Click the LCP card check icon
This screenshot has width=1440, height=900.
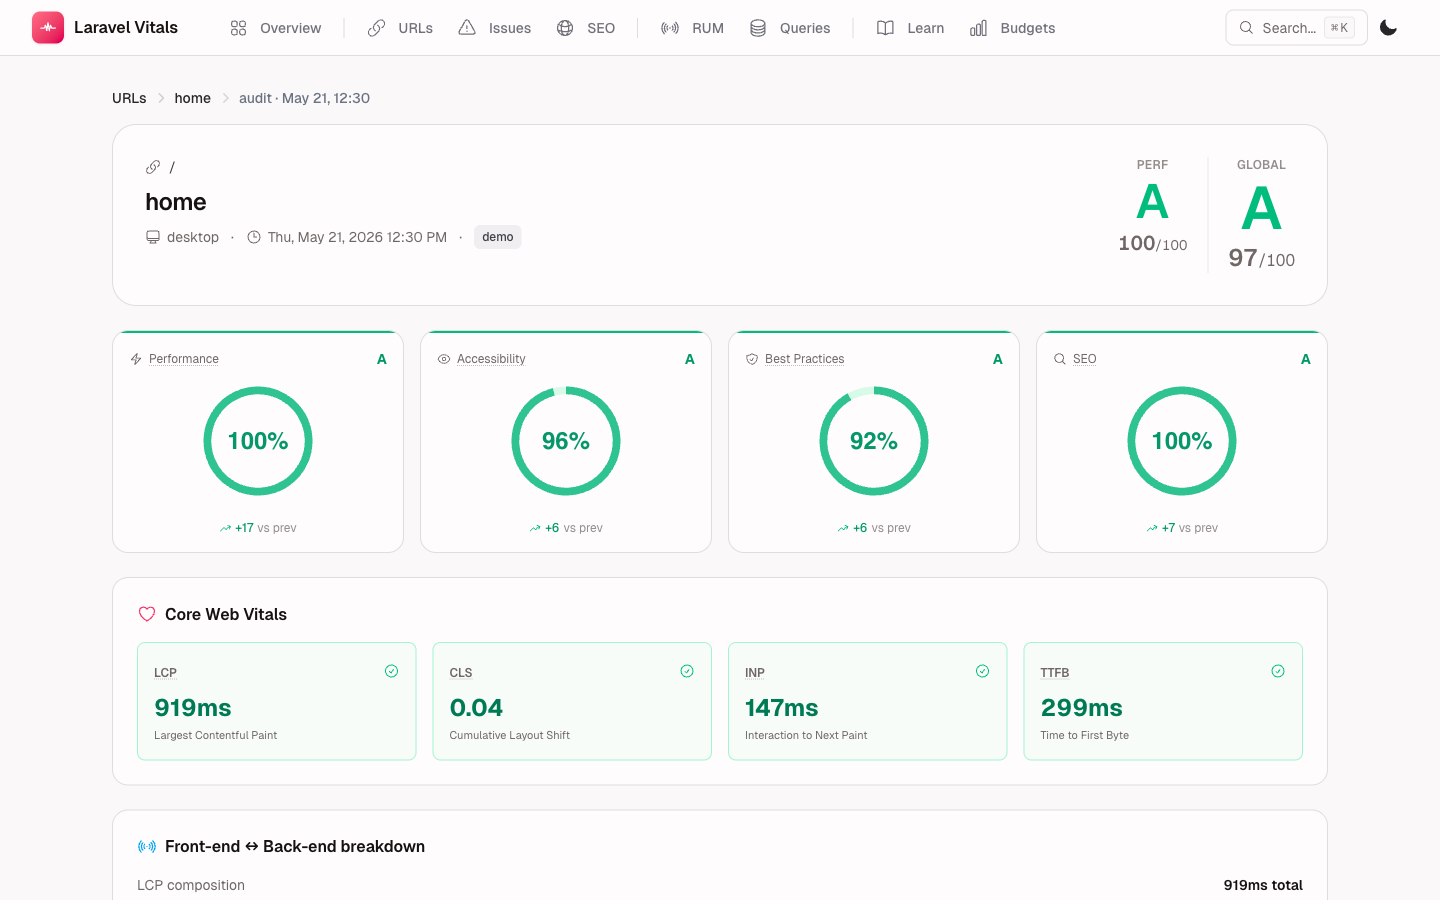pos(392,671)
